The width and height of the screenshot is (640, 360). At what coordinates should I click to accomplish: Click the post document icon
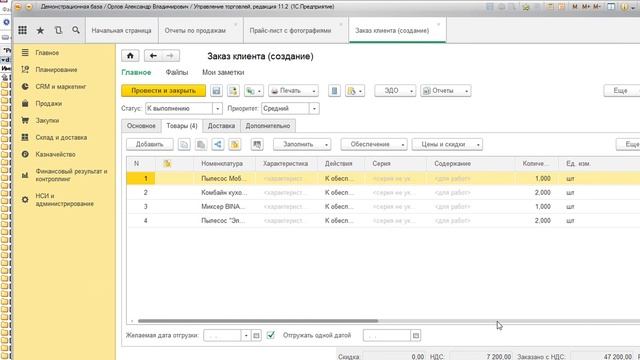pos(233,91)
